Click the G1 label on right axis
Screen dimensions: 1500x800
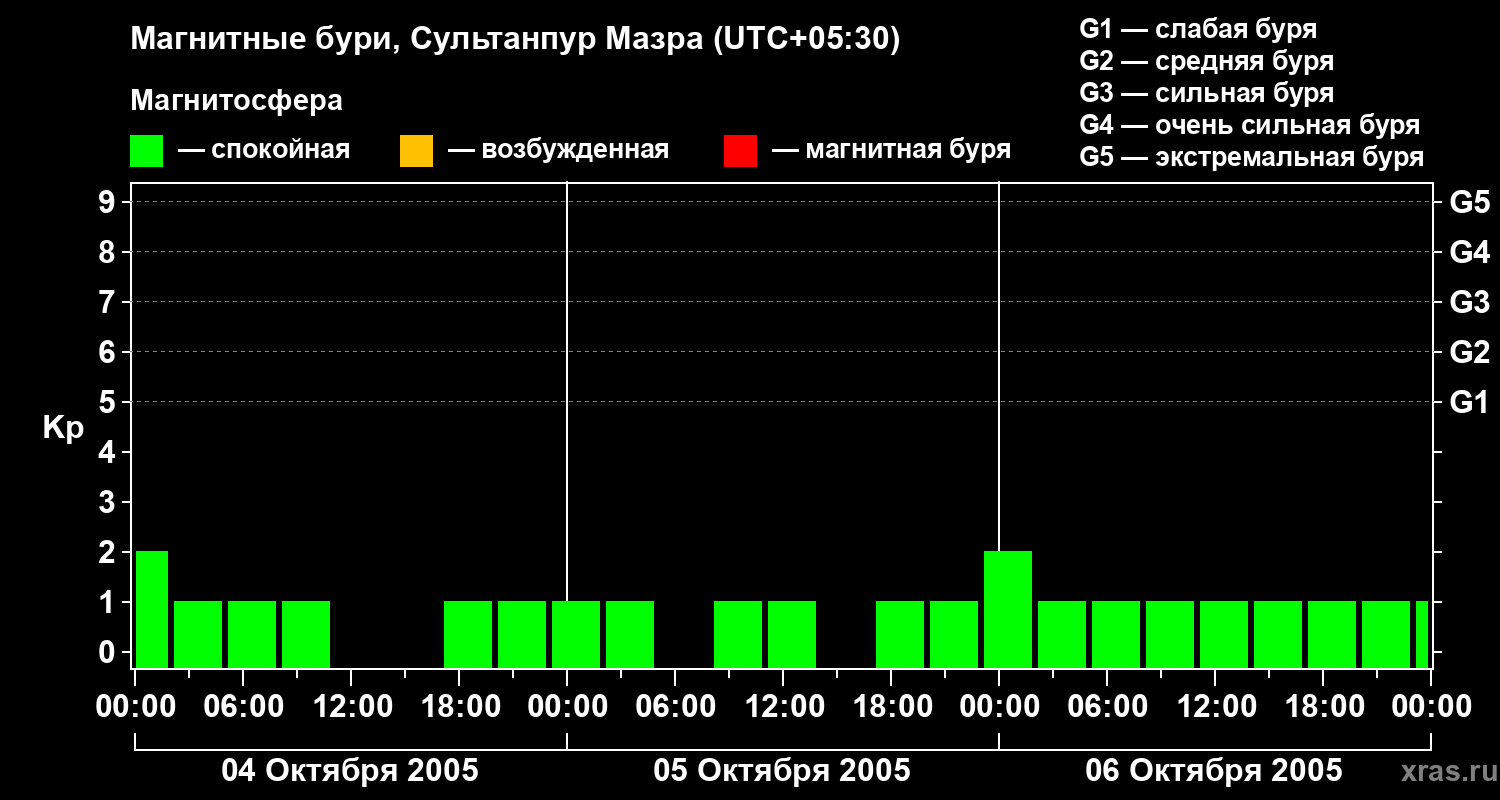(1470, 403)
